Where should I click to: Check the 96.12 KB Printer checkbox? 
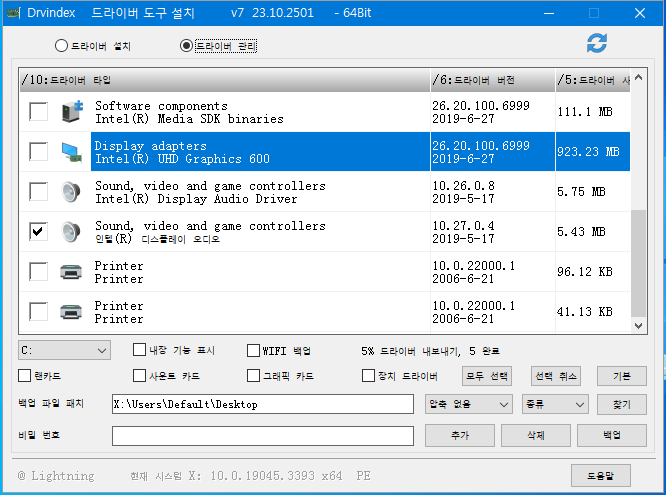tap(38, 272)
